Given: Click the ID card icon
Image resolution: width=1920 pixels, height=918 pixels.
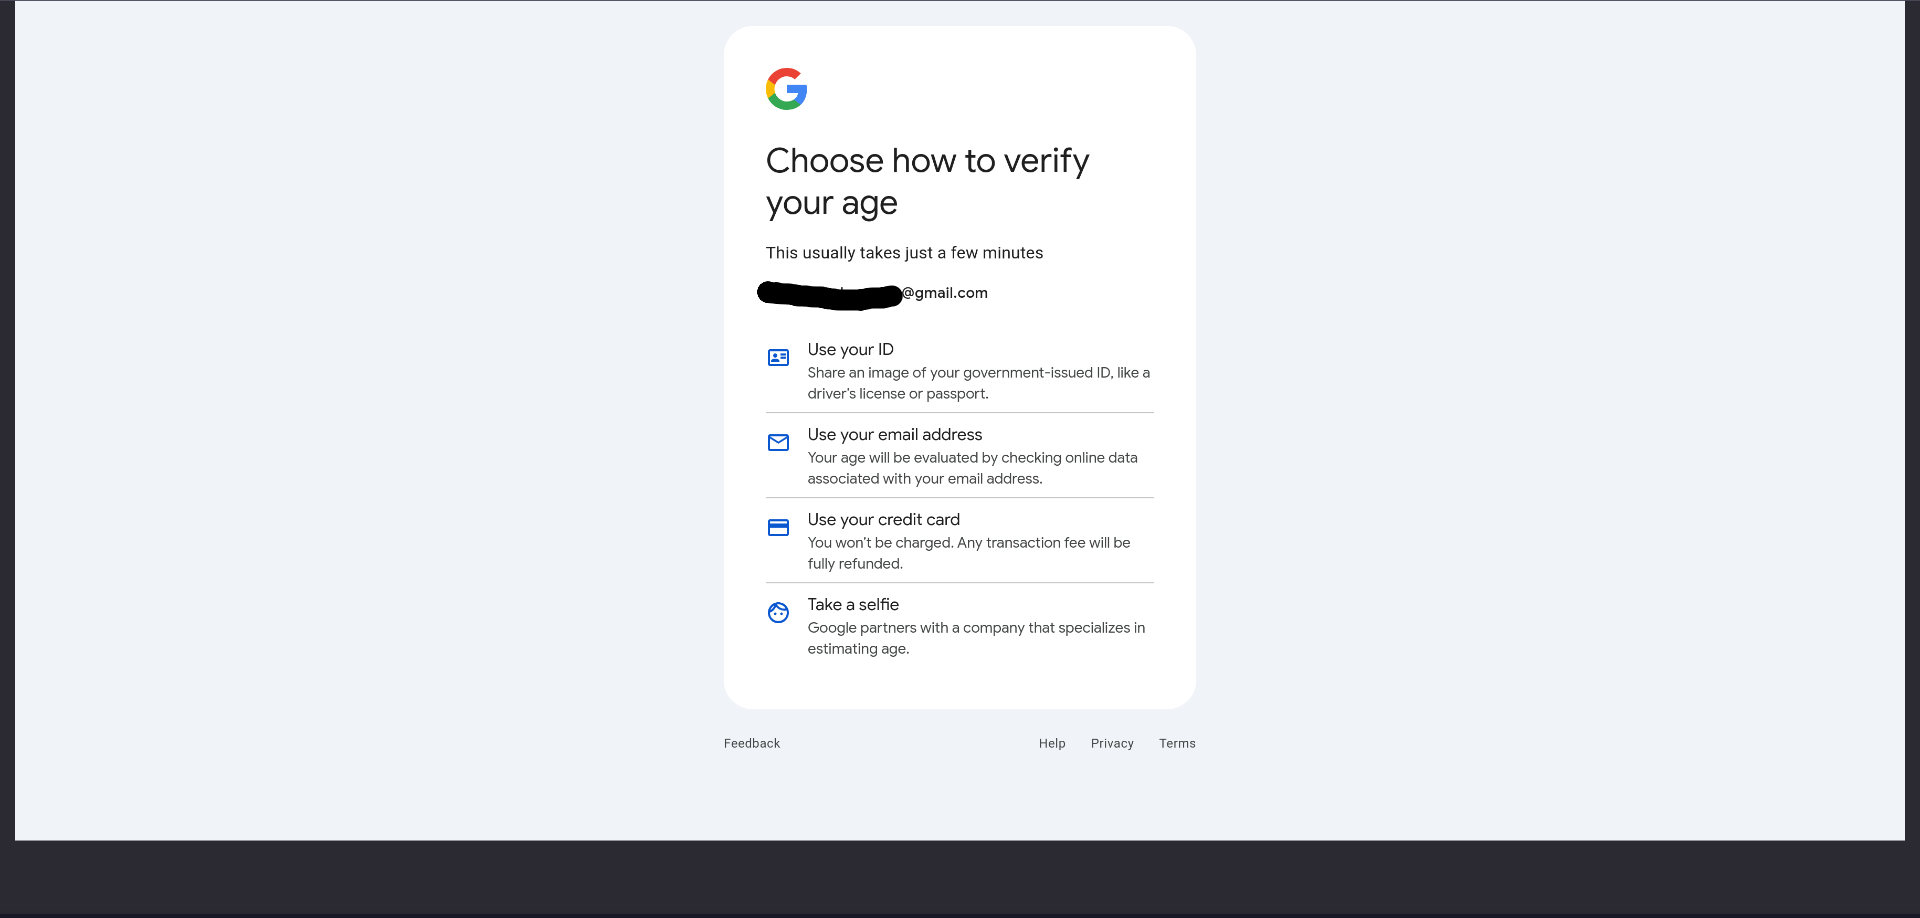Looking at the screenshot, I should click(778, 357).
